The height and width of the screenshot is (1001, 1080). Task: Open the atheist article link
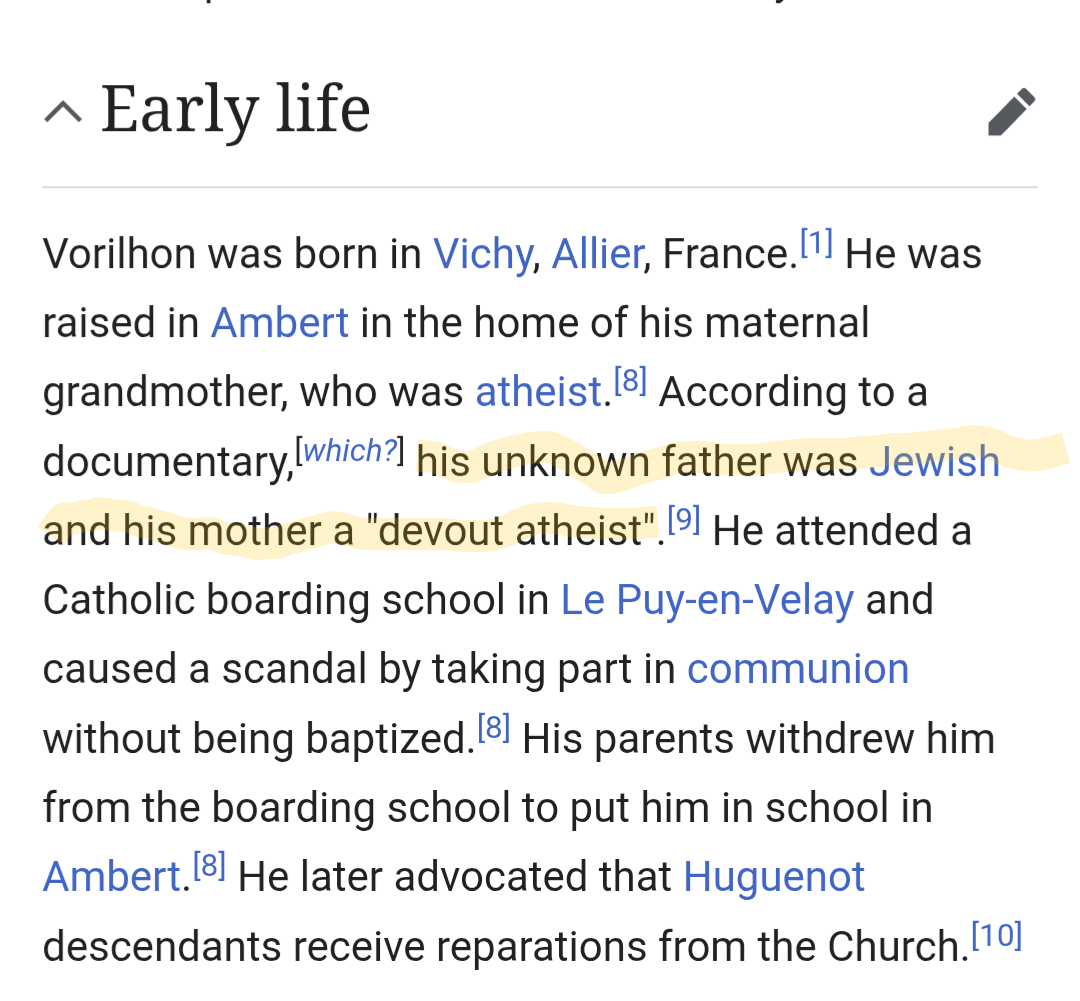point(538,392)
